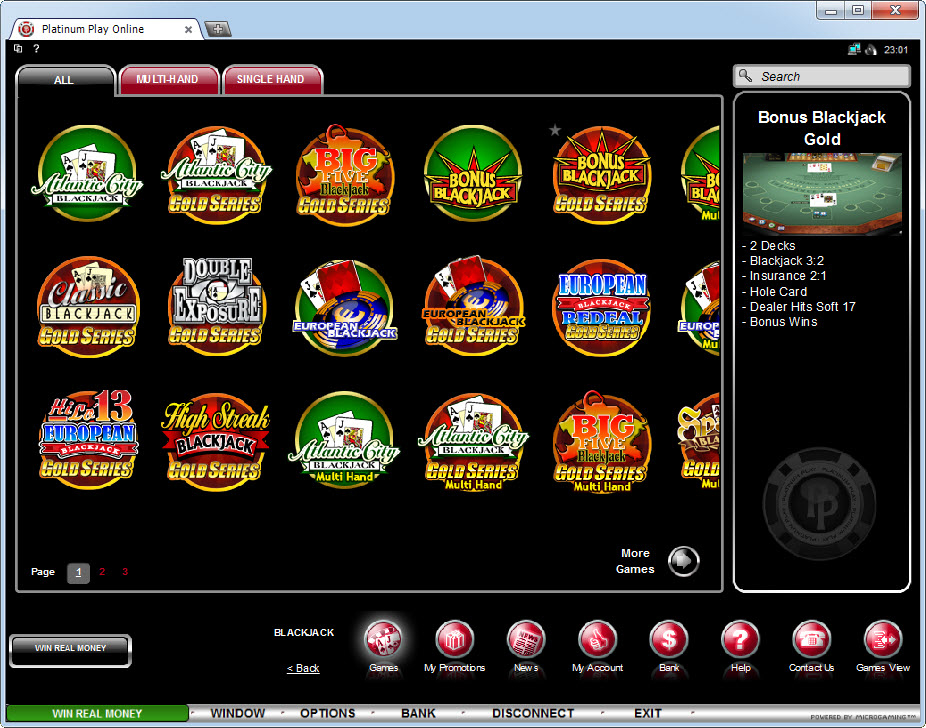The height and width of the screenshot is (728, 926).
Task: Go to page 1 of games
Action: click(79, 572)
